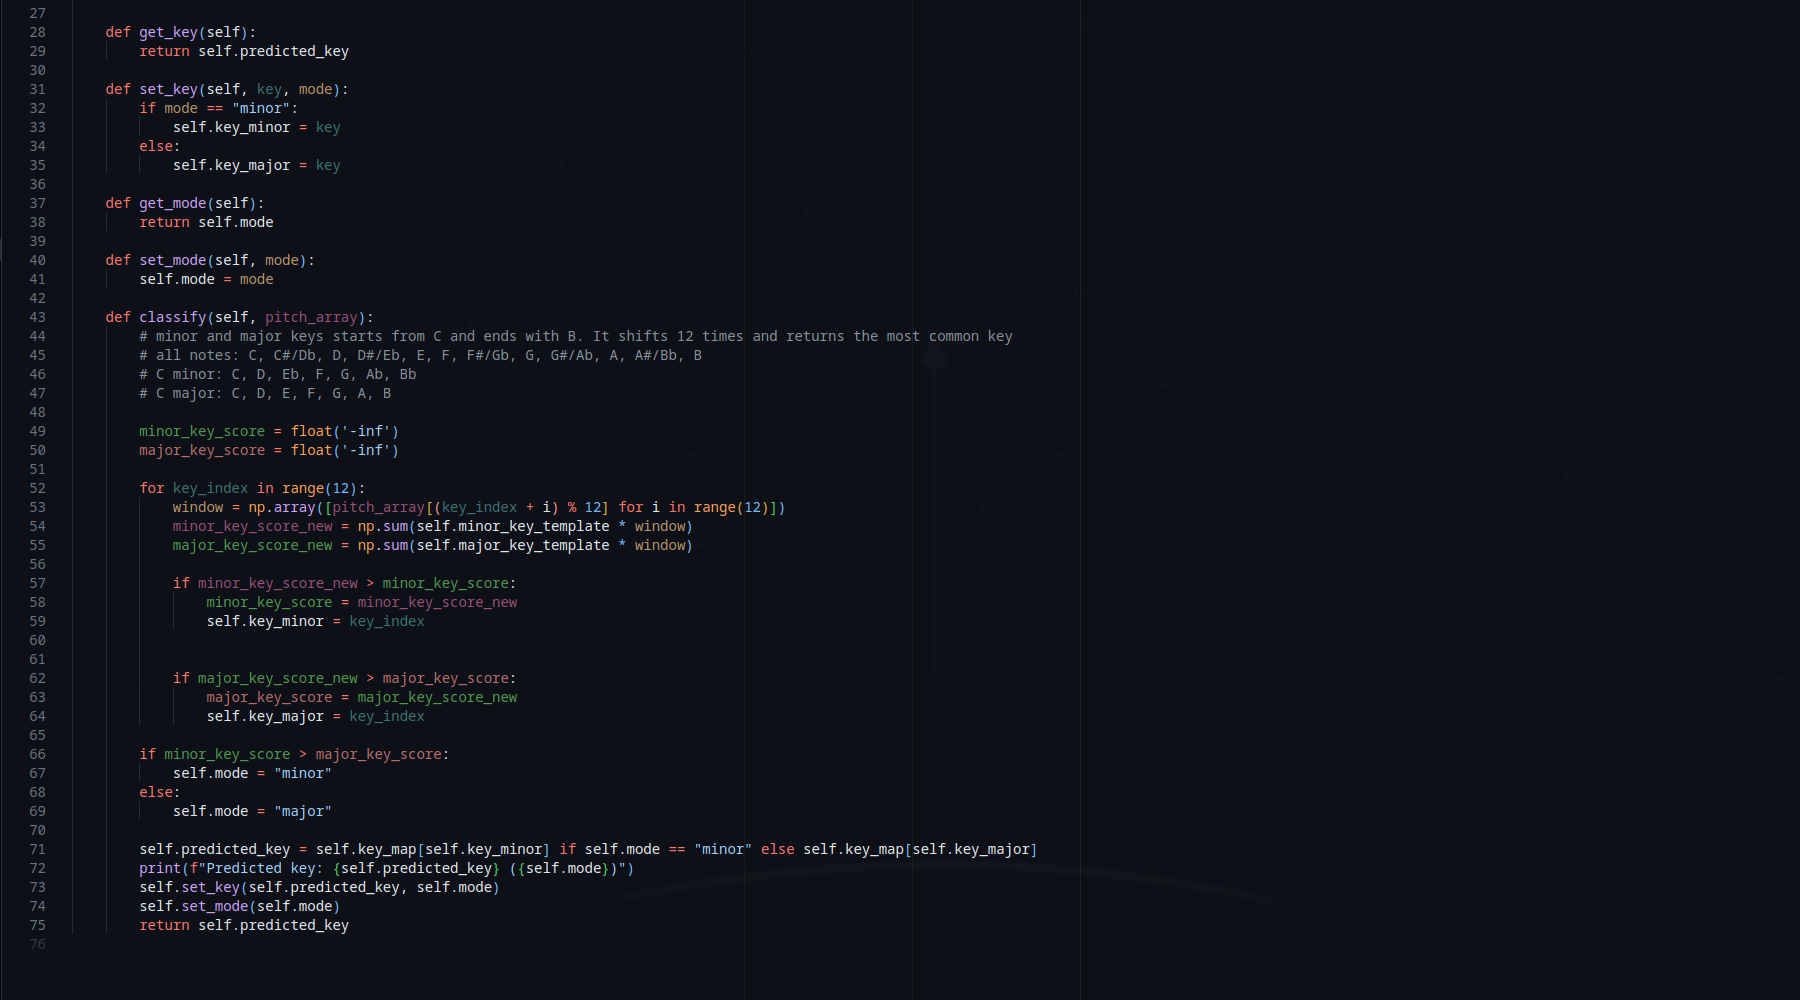This screenshot has width=1800, height=1000.
Task: Click the 'if mode == "minor":' line
Action: tap(219, 108)
